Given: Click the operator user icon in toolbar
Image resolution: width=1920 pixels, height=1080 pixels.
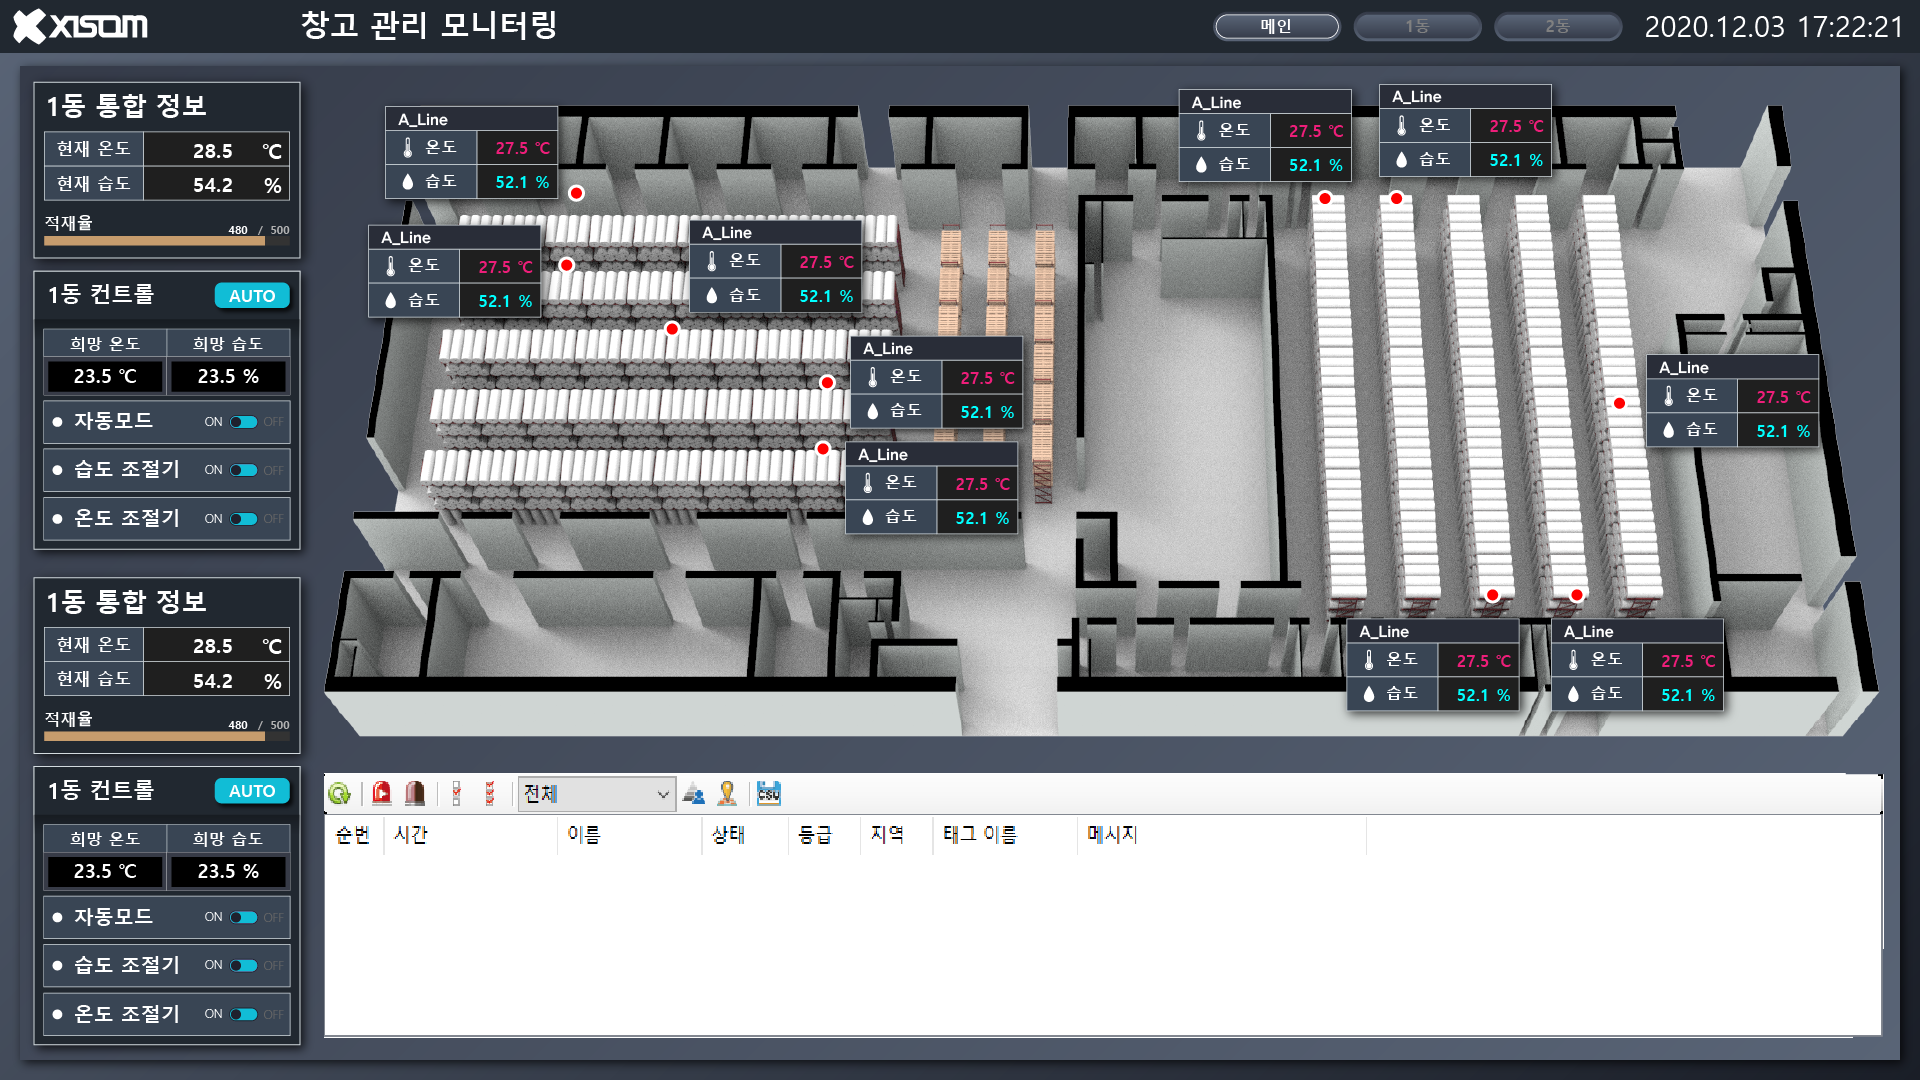Looking at the screenshot, I should click(x=726, y=793).
